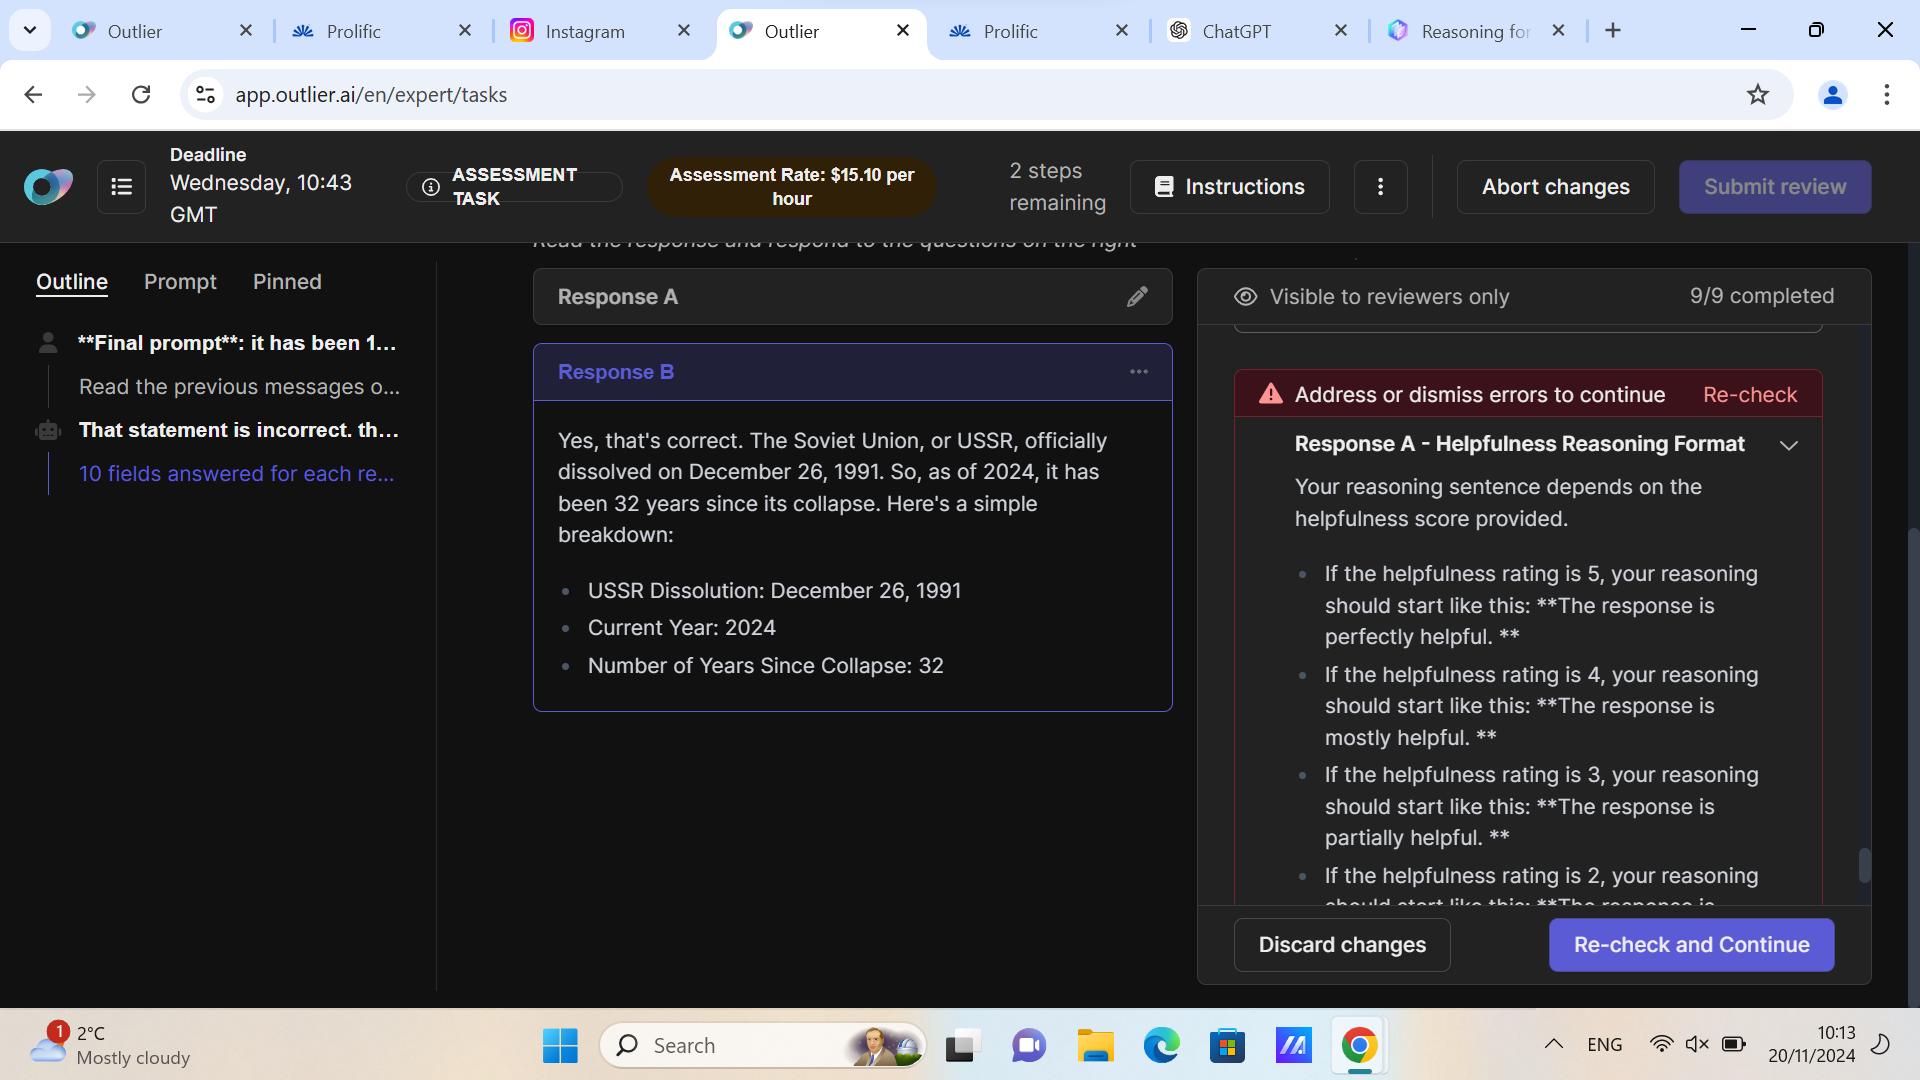Viewport: 1920px width, 1080px height.
Task: Open File Explorer from taskbar
Action: point(1095,1046)
